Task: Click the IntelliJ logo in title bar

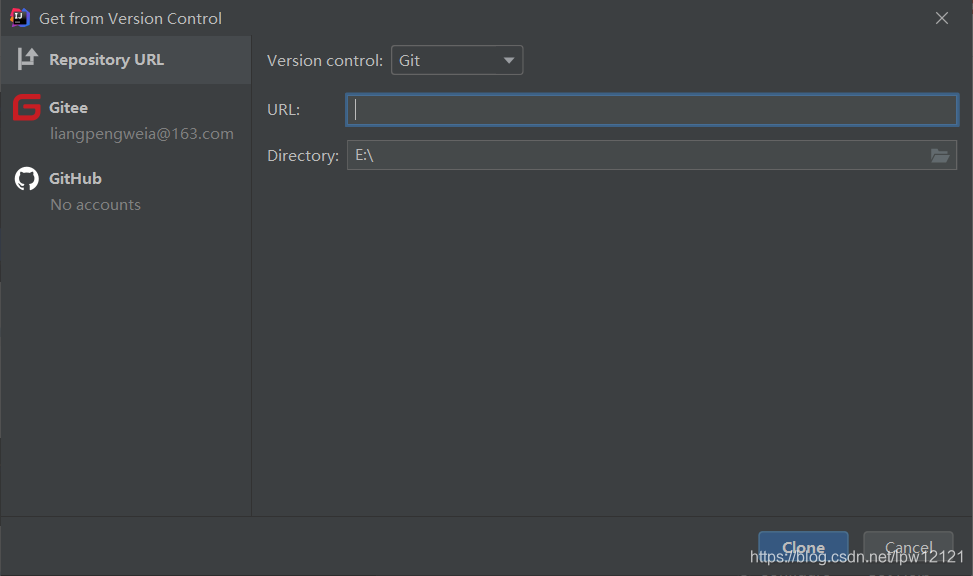Action: point(20,18)
